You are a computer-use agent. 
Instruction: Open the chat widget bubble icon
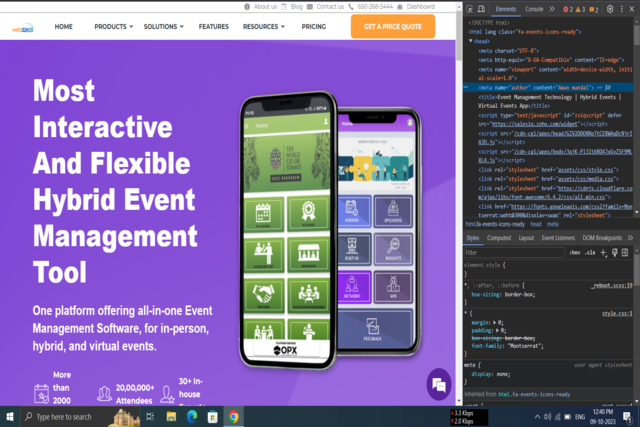pyautogui.click(x=439, y=385)
